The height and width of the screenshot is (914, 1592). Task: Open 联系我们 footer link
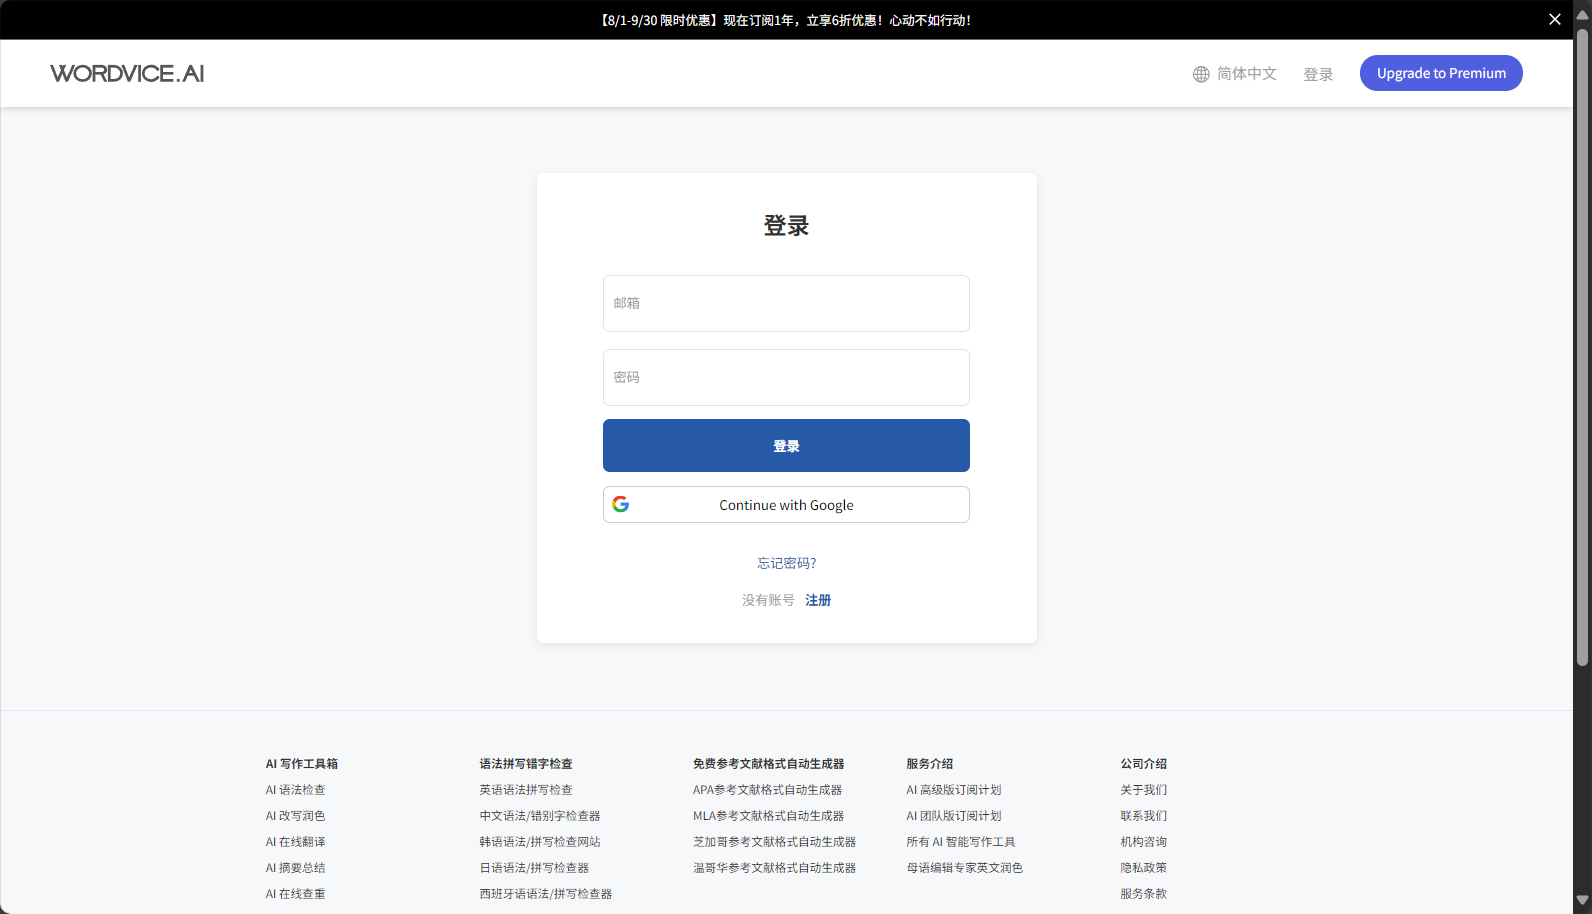[1143, 816]
